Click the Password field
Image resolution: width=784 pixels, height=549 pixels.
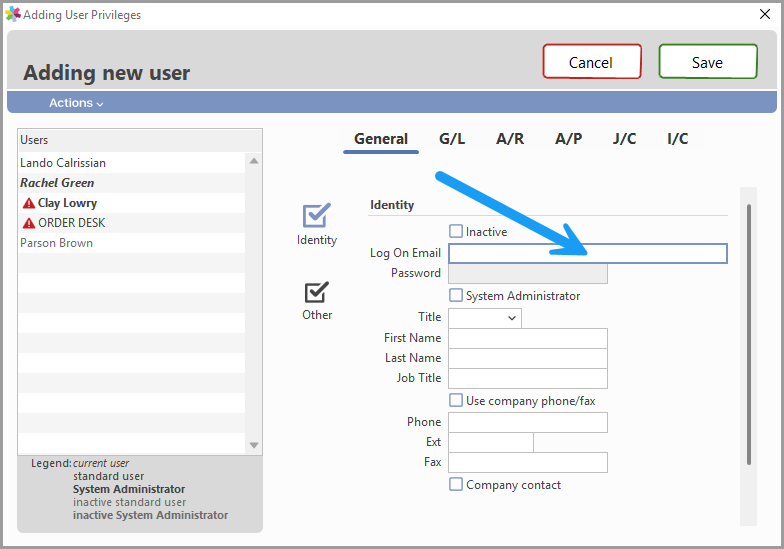pyautogui.click(x=528, y=274)
